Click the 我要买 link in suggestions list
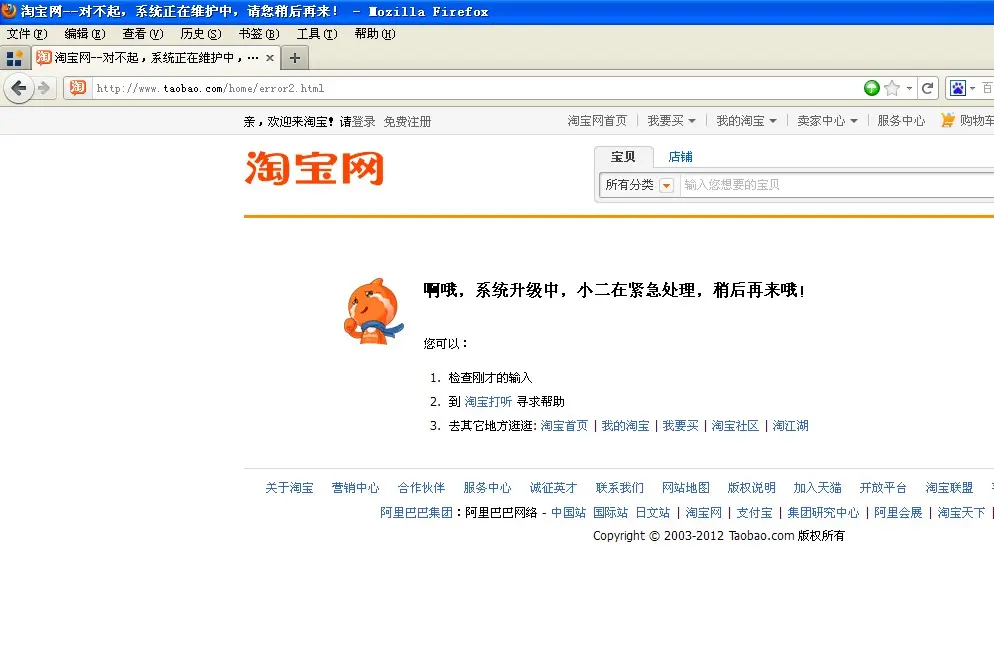This screenshot has width=994, height=654. click(680, 426)
